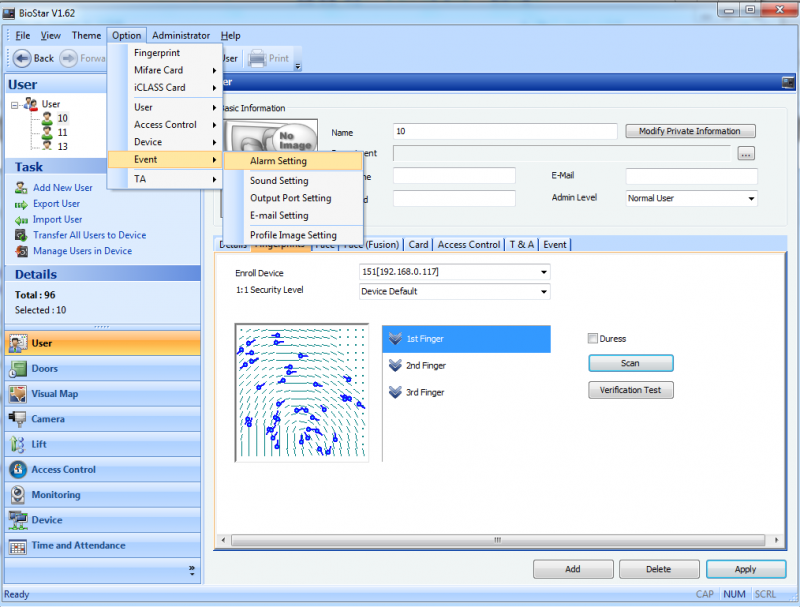Click the Import User icon

[21, 220]
